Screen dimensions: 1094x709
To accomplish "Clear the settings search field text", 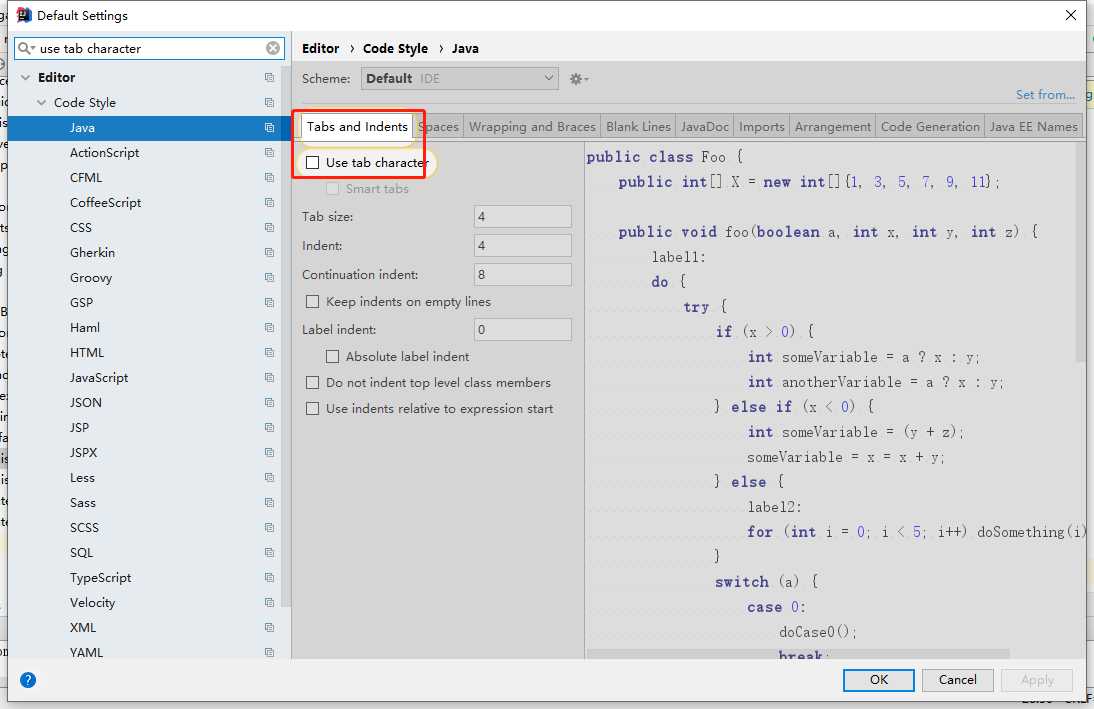I will pos(273,48).
